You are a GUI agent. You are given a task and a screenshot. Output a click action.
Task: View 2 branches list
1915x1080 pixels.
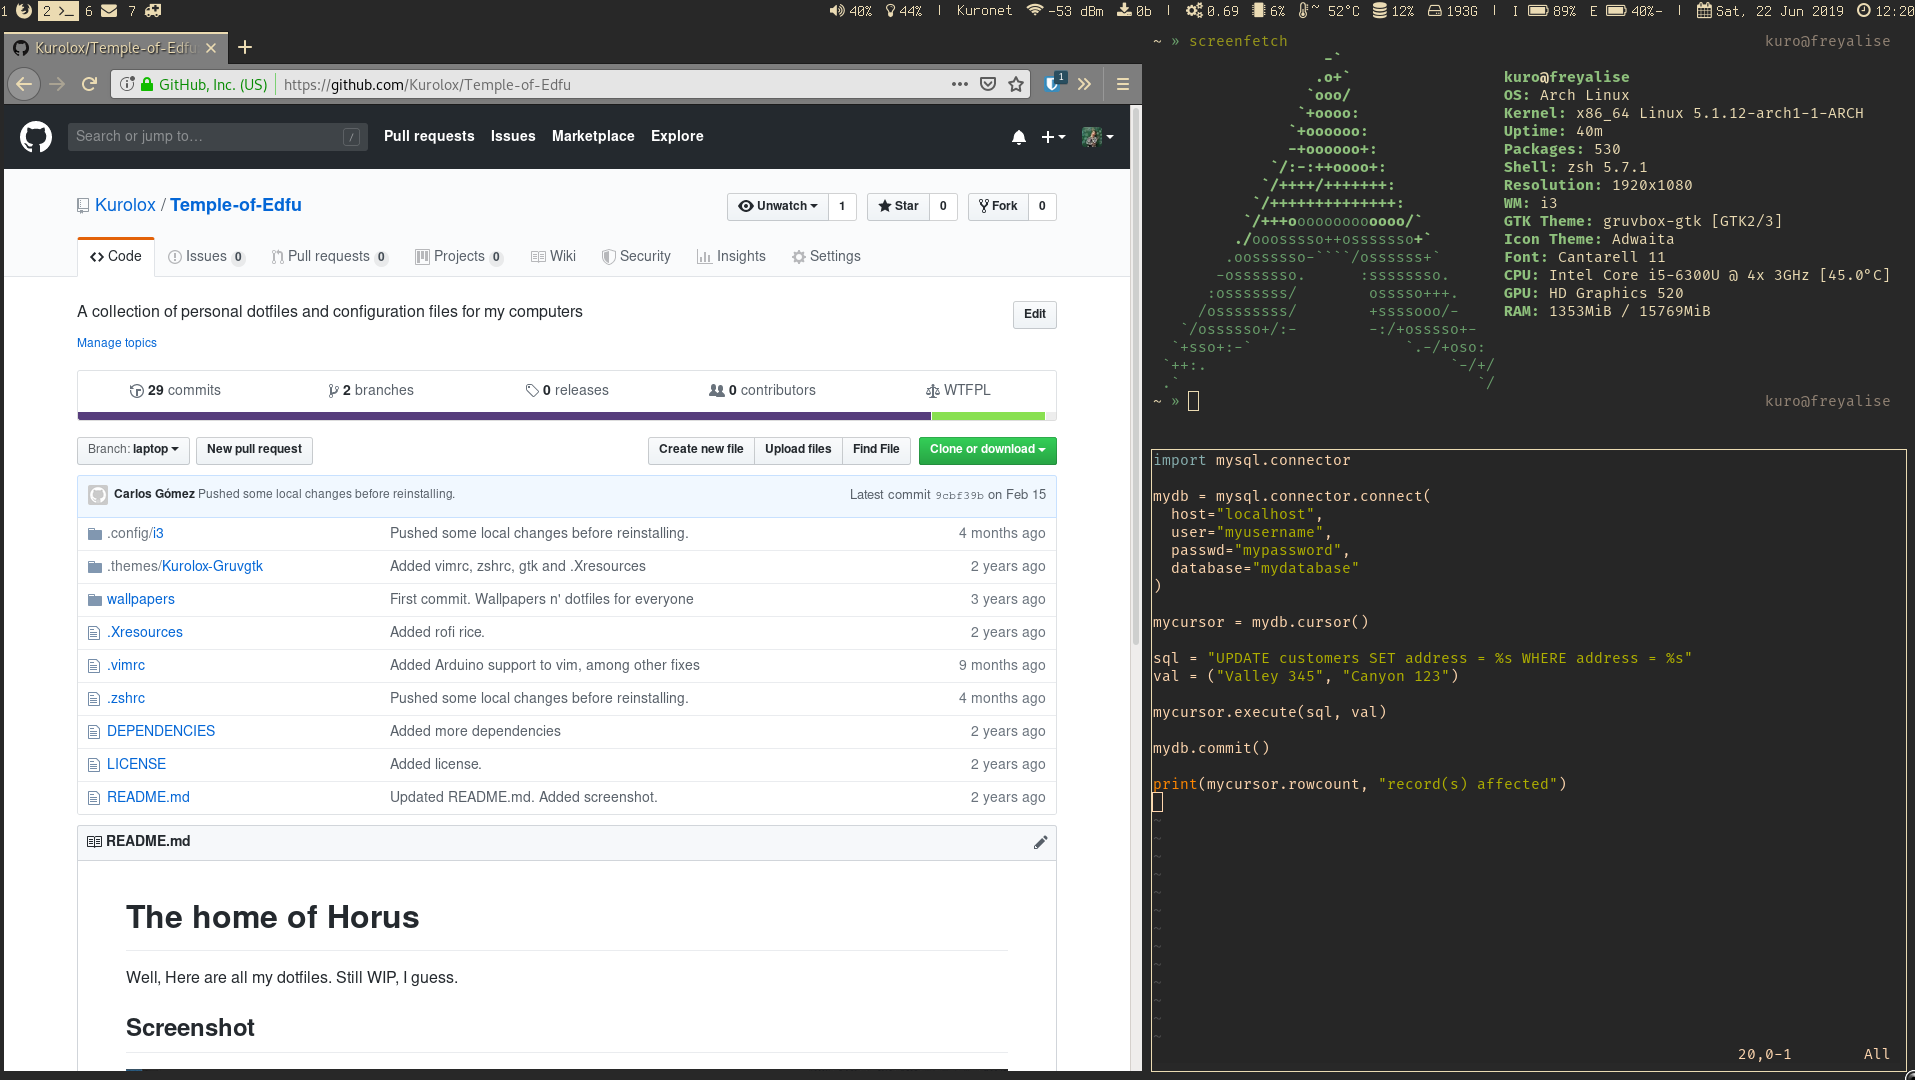371,391
